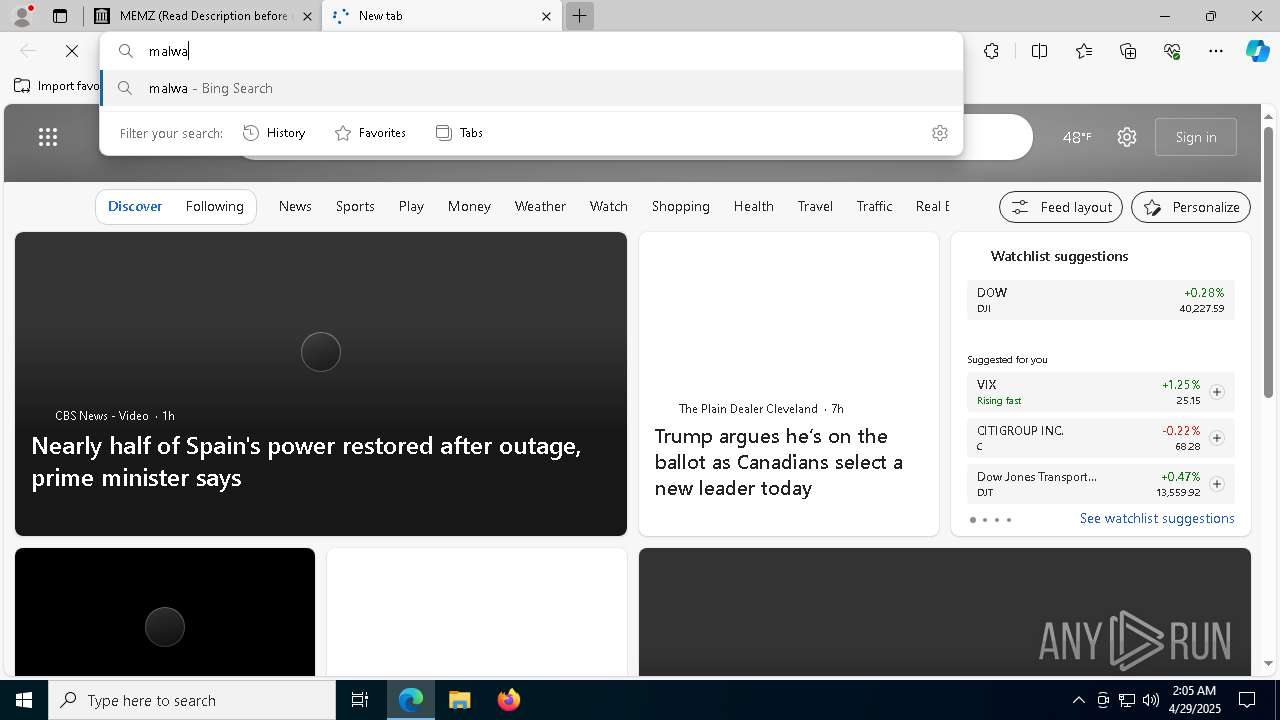The height and width of the screenshot is (720, 1280).
Task: Open the Microsoft apps grid launcher
Action: (x=48, y=137)
